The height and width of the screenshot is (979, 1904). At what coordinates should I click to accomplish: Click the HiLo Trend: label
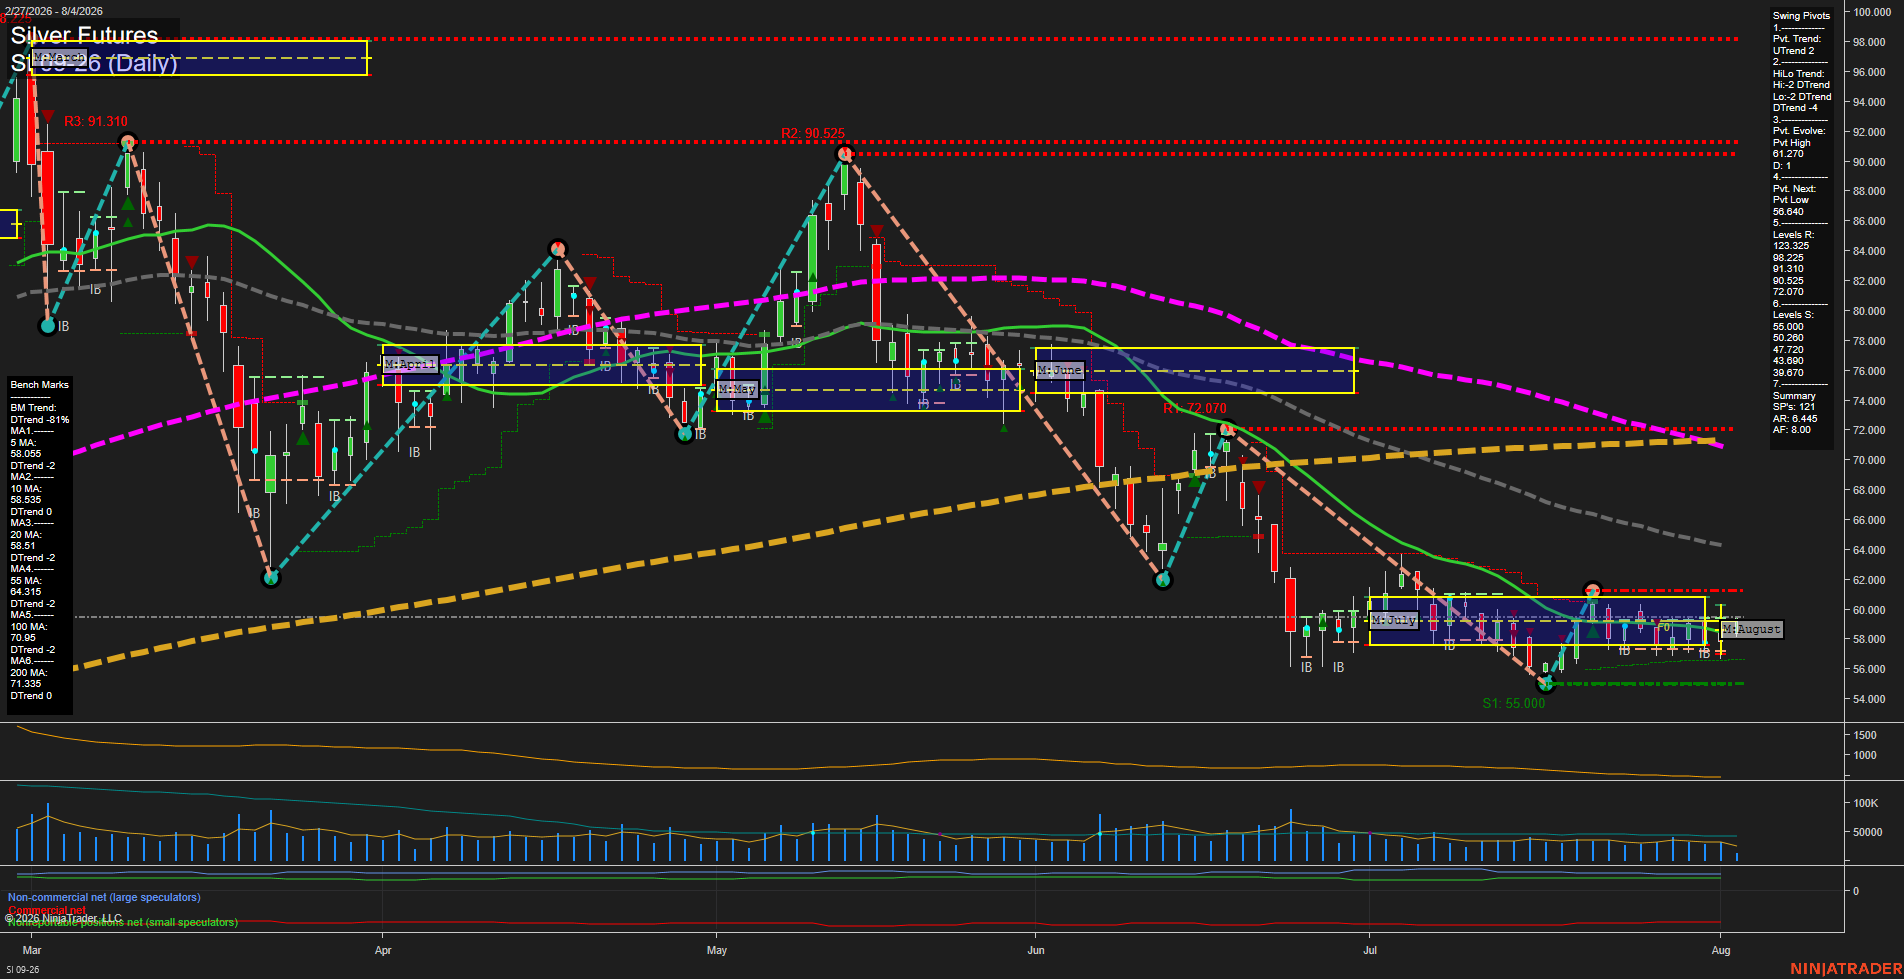(1799, 74)
